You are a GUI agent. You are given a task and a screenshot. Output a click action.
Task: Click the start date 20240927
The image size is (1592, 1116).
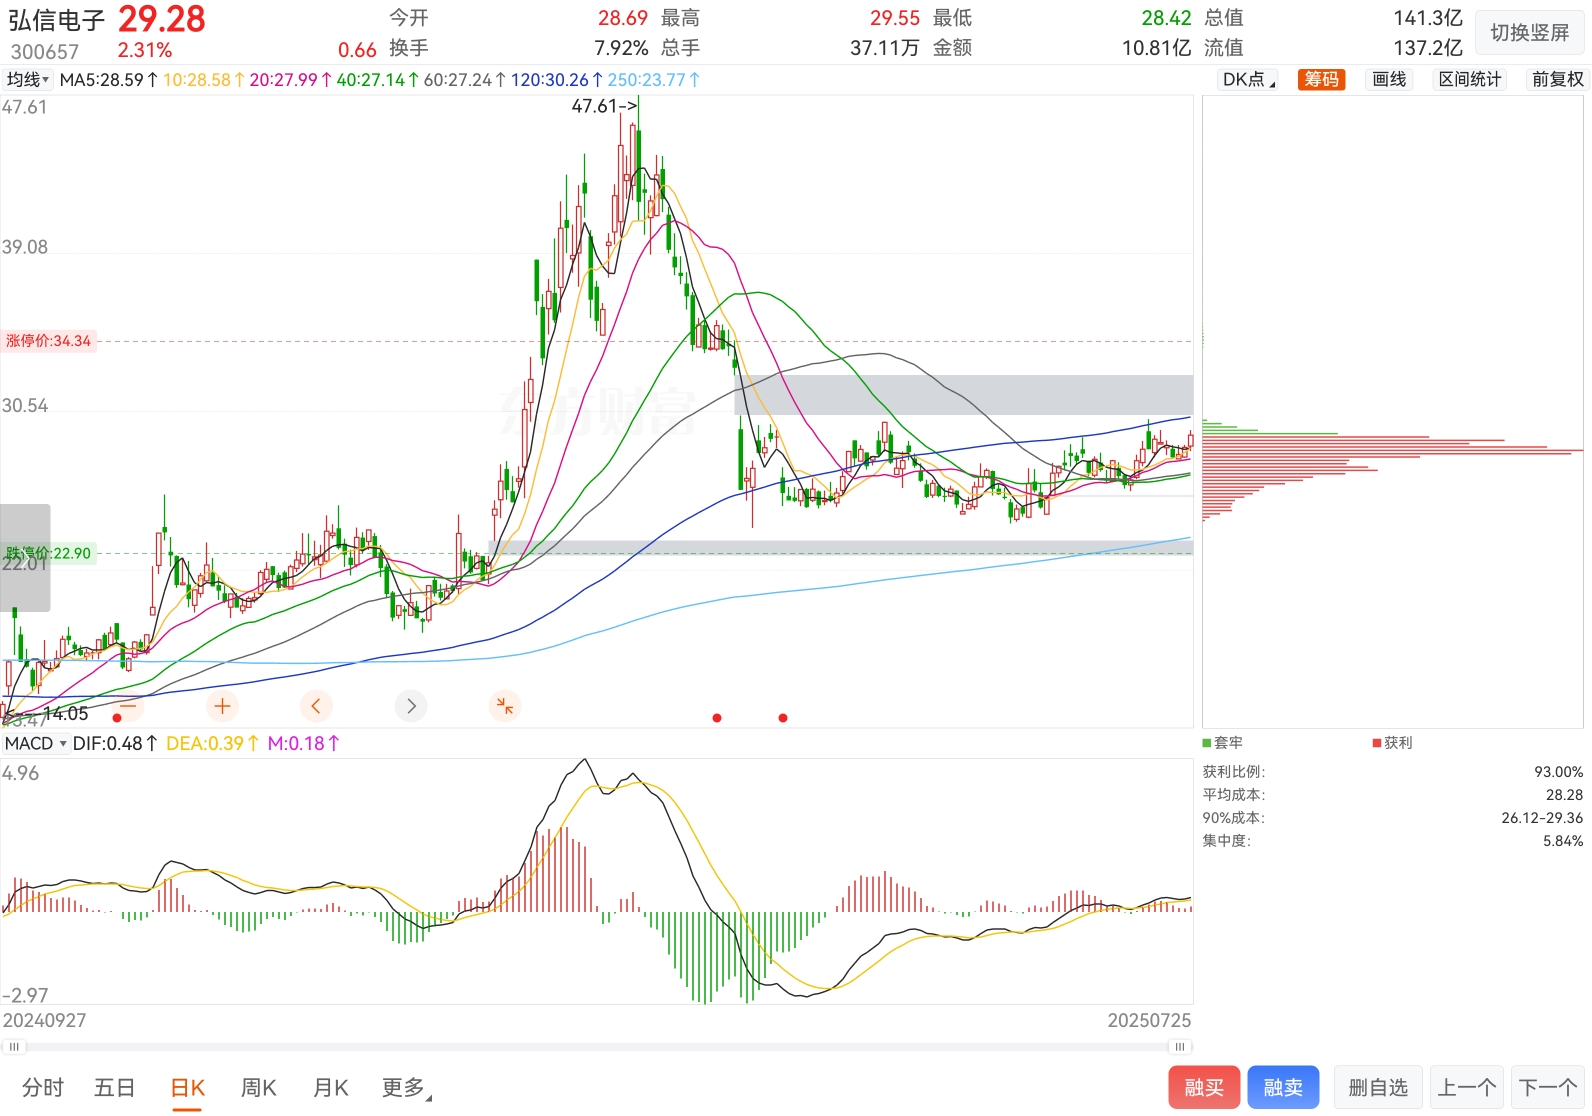click(x=44, y=1021)
